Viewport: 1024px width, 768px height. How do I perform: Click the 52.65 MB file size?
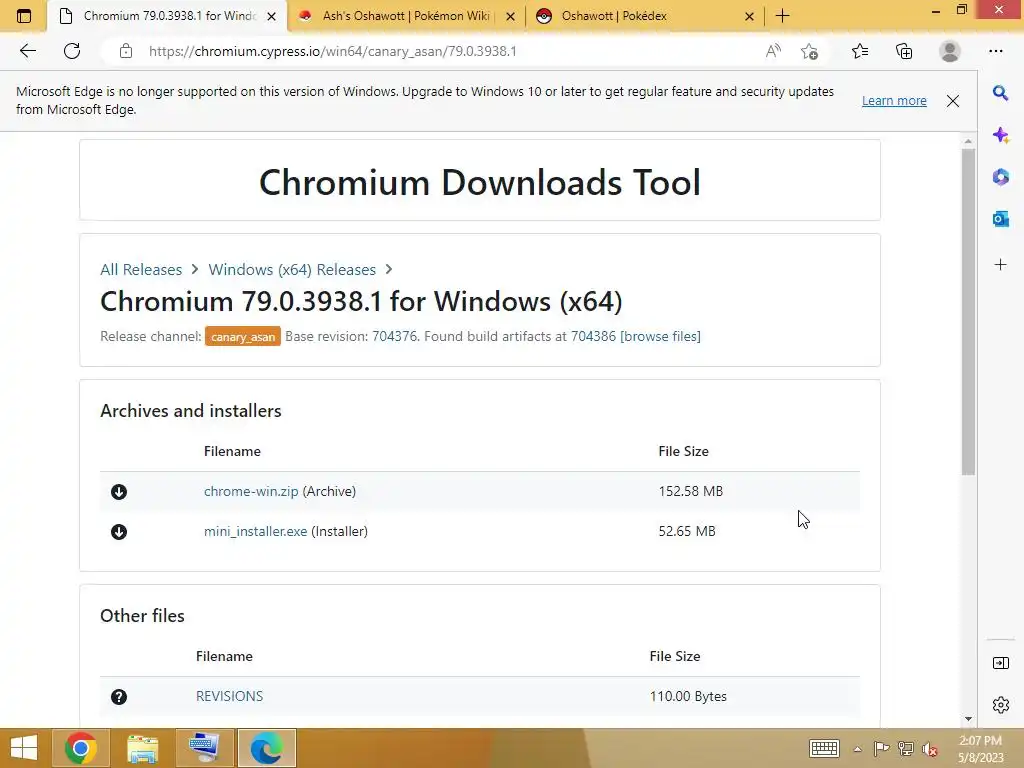[x=687, y=531]
